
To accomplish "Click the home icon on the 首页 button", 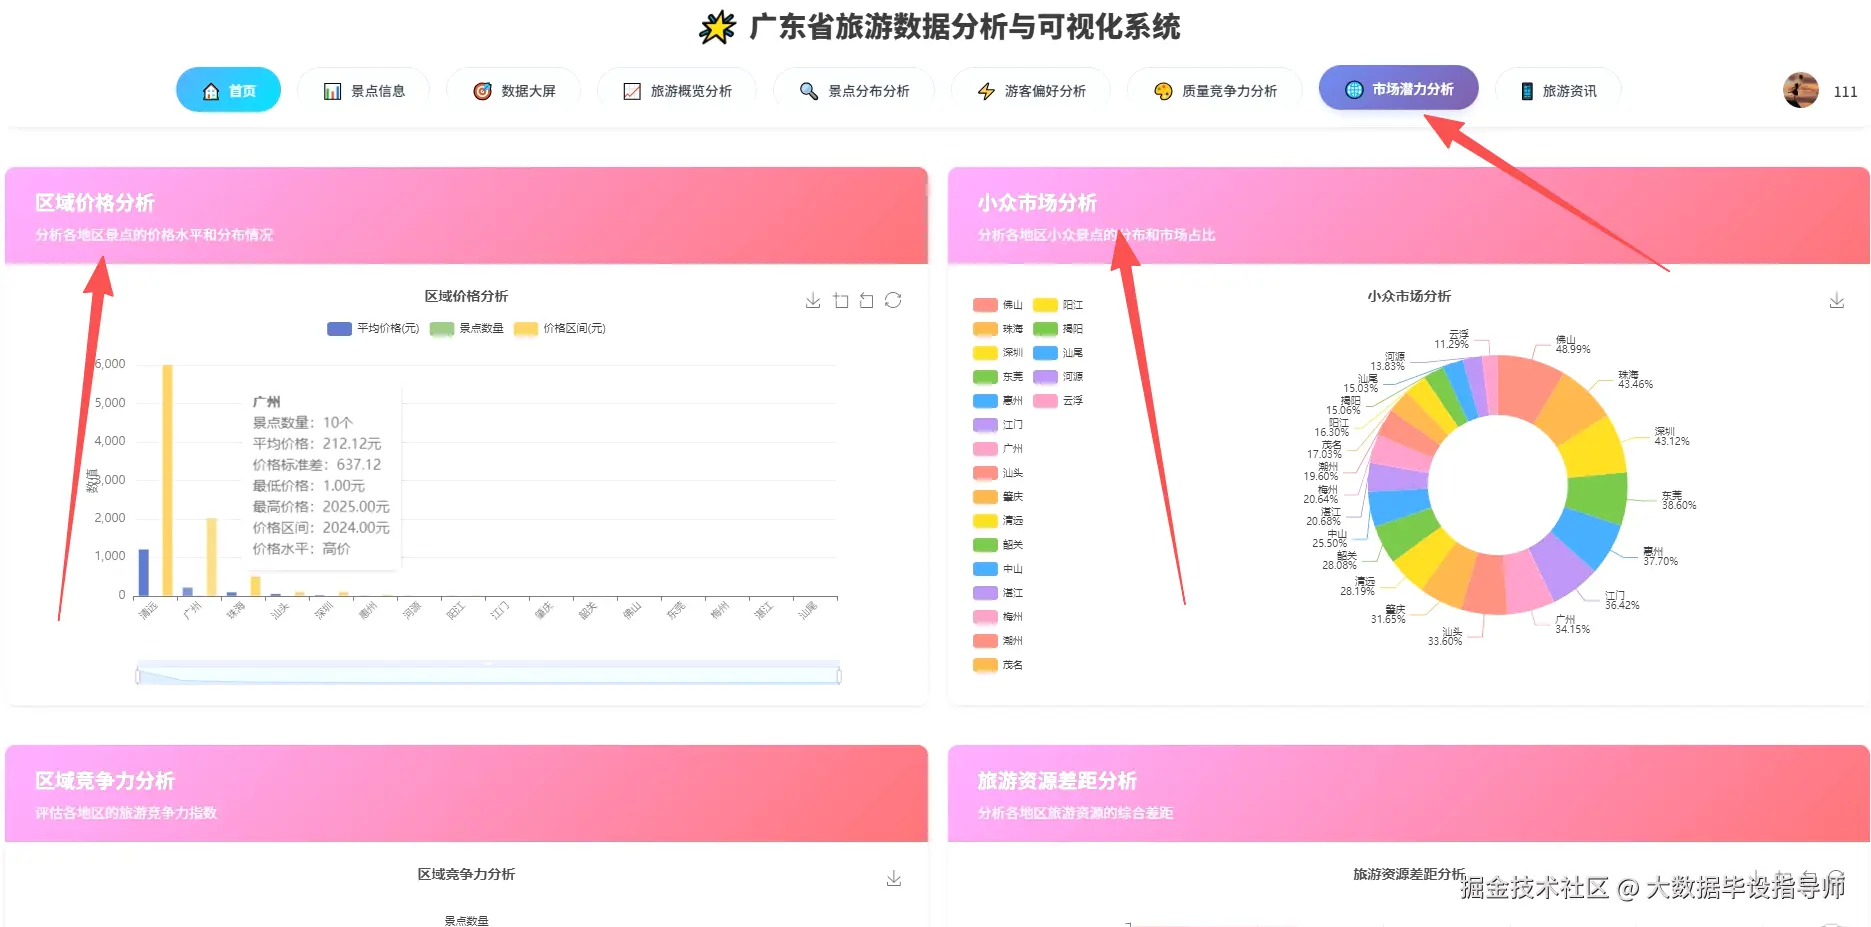I will point(210,89).
